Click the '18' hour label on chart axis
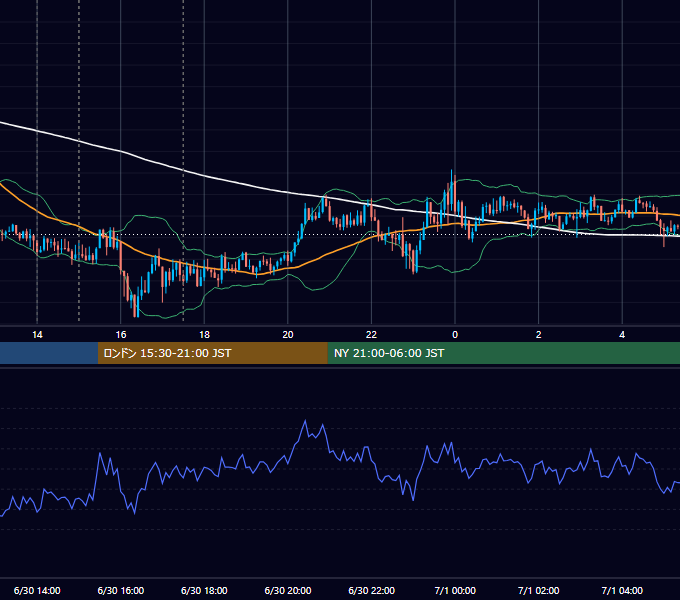The width and height of the screenshot is (680, 600). tap(204, 335)
